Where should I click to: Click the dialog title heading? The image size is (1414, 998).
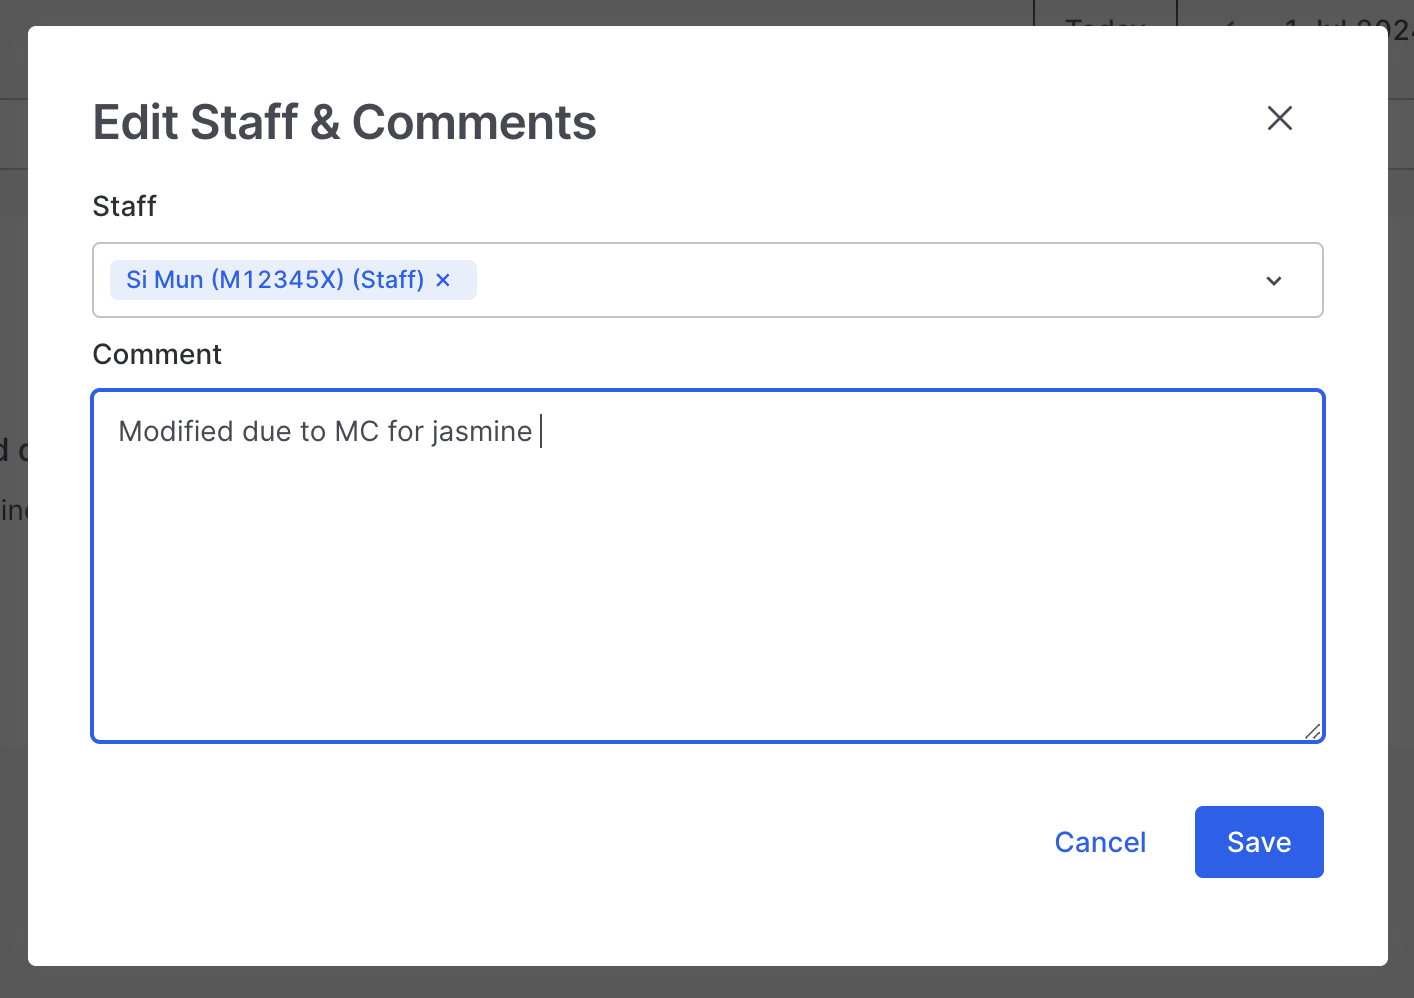click(344, 123)
